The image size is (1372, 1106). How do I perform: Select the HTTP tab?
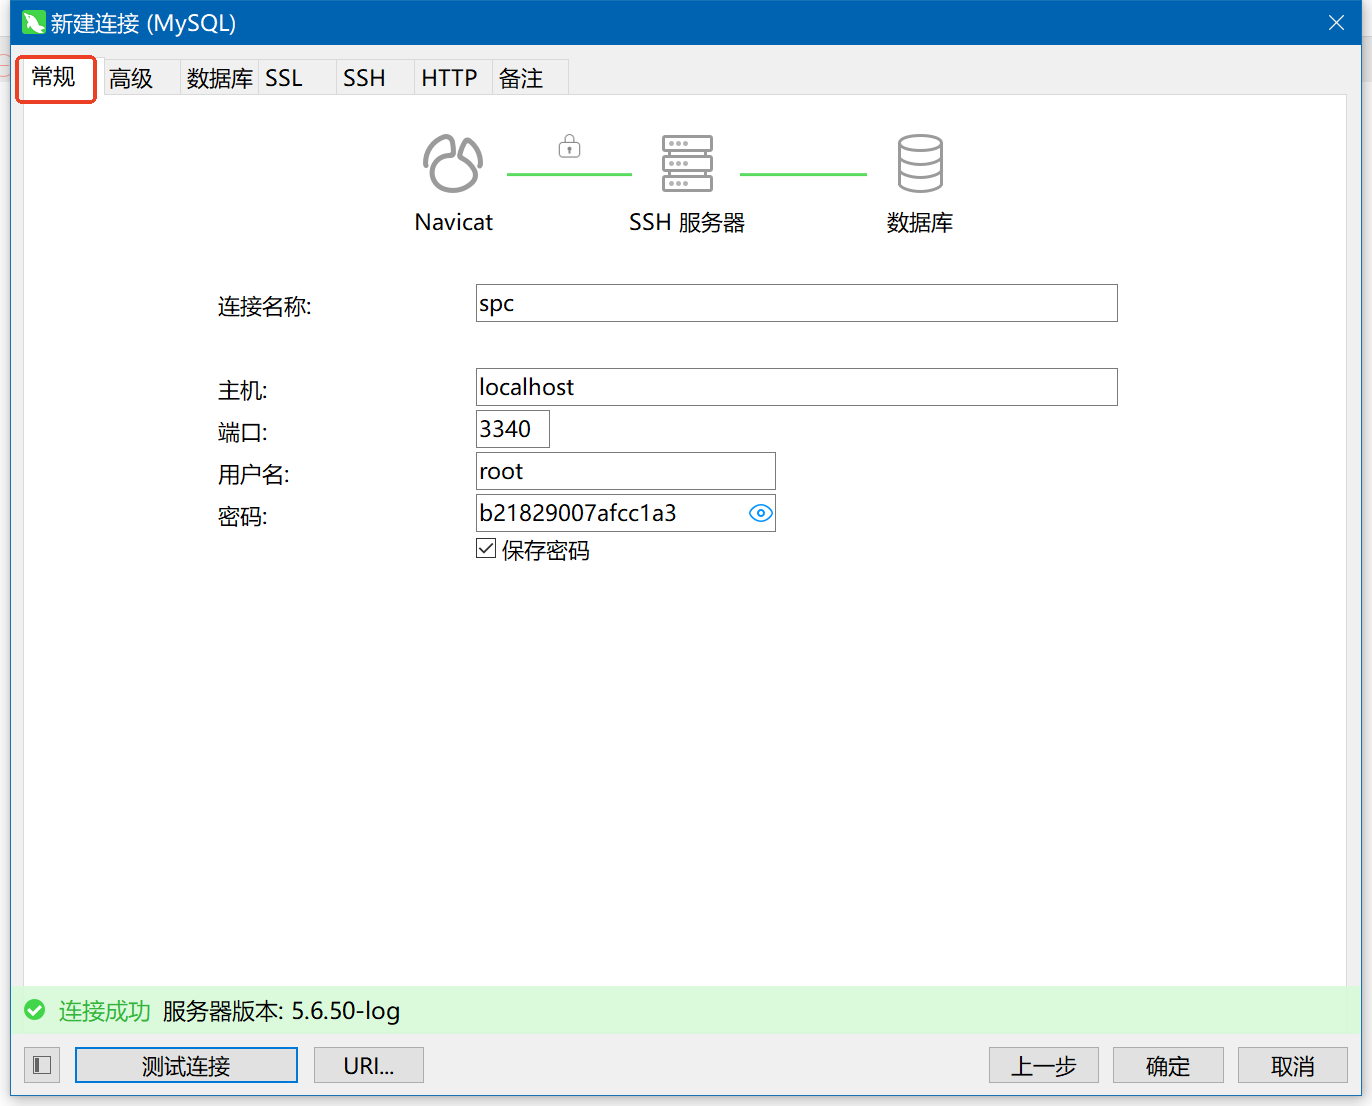point(449,78)
